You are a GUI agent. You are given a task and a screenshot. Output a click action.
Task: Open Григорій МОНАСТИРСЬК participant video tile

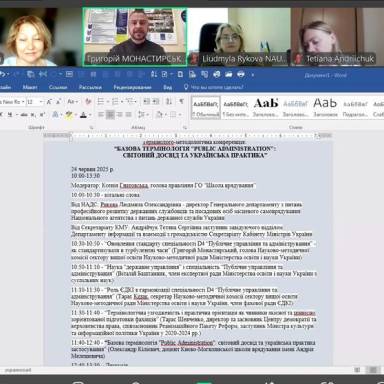point(135,37)
